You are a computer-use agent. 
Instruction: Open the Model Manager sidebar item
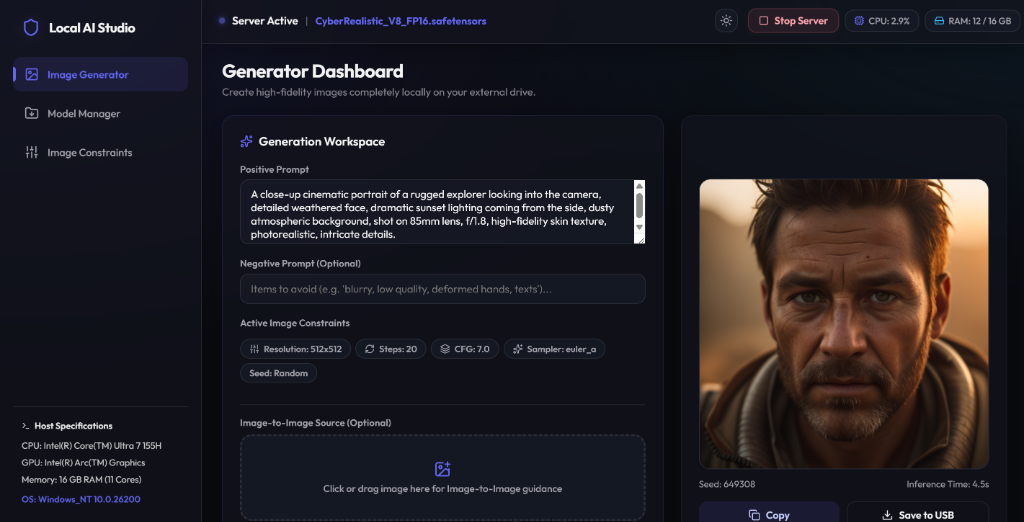101,114
